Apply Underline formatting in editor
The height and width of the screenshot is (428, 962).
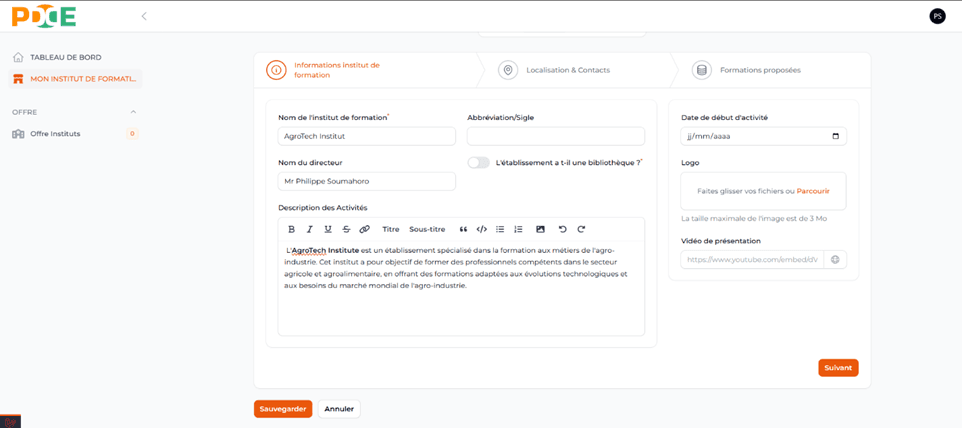point(328,229)
